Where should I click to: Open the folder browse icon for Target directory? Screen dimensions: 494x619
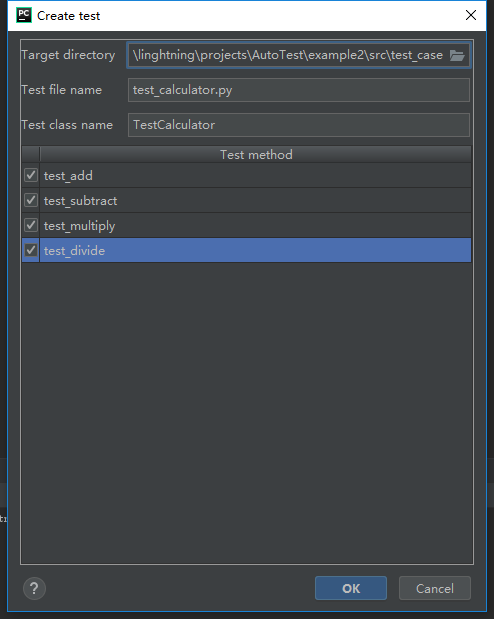coord(457,55)
